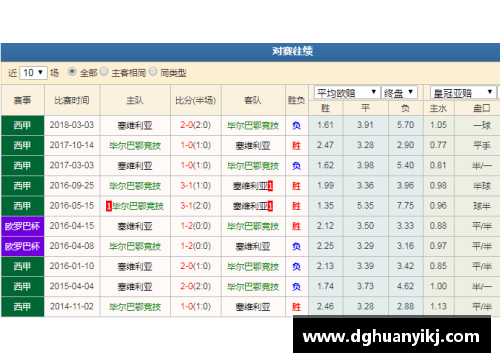
Task: Open score 2-0(1:0) of 2016-01-10 match
Action: click(x=196, y=266)
